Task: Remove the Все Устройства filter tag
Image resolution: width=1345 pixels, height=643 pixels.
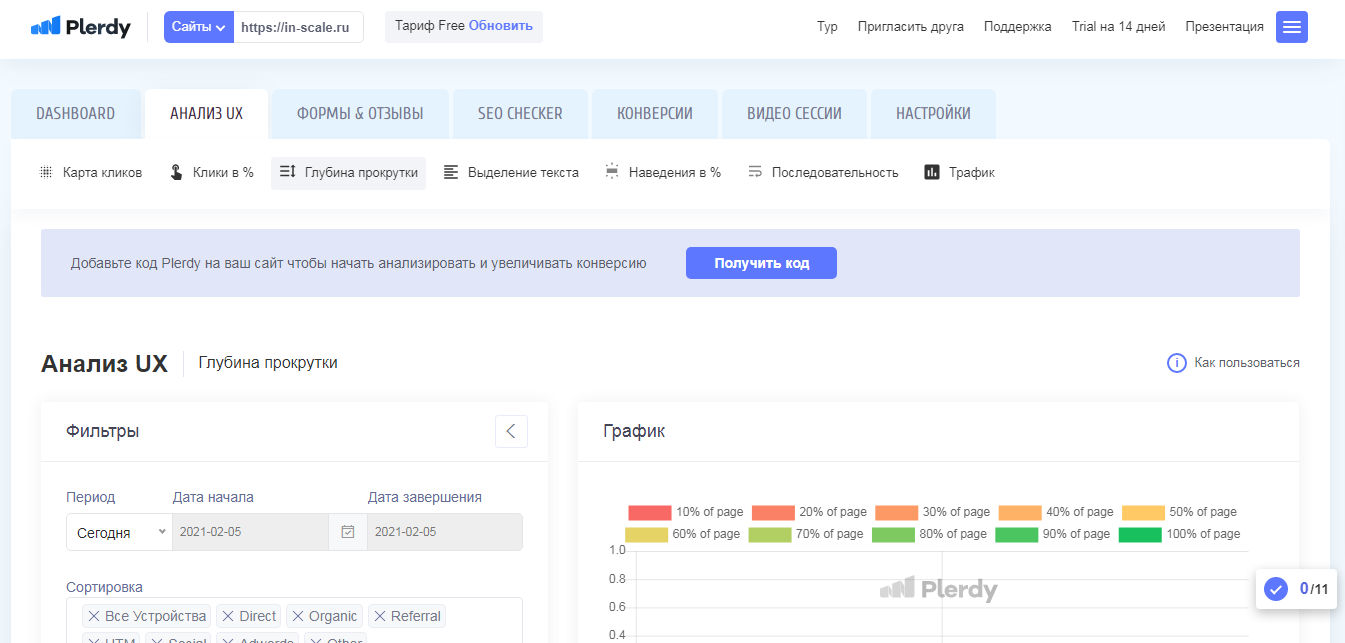Action: click(x=94, y=616)
